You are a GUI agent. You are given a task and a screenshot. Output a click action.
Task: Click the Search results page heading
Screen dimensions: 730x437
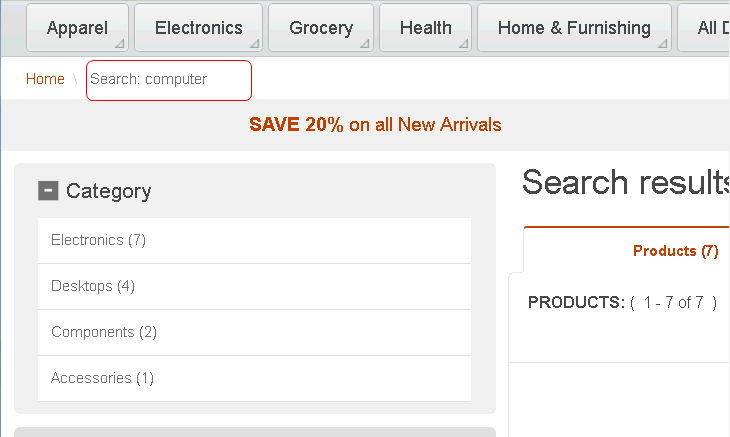coord(625,182)
